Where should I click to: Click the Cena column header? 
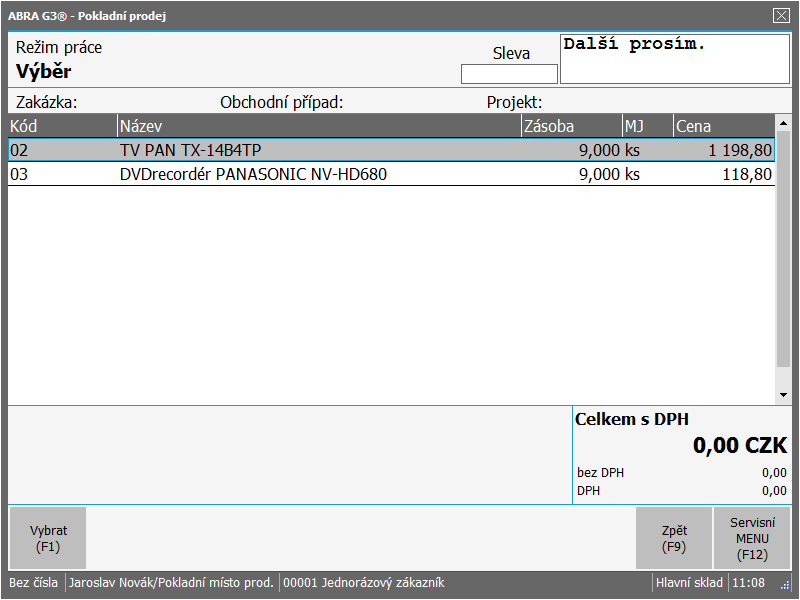point(722,126)
